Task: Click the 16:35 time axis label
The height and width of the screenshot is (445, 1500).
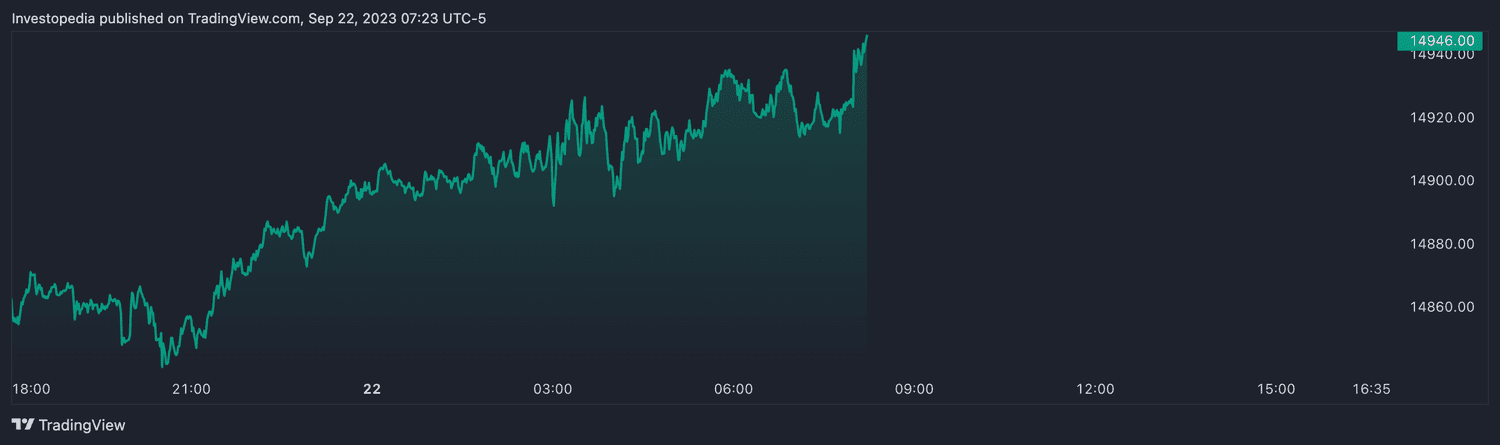Action: (1371, 389)
